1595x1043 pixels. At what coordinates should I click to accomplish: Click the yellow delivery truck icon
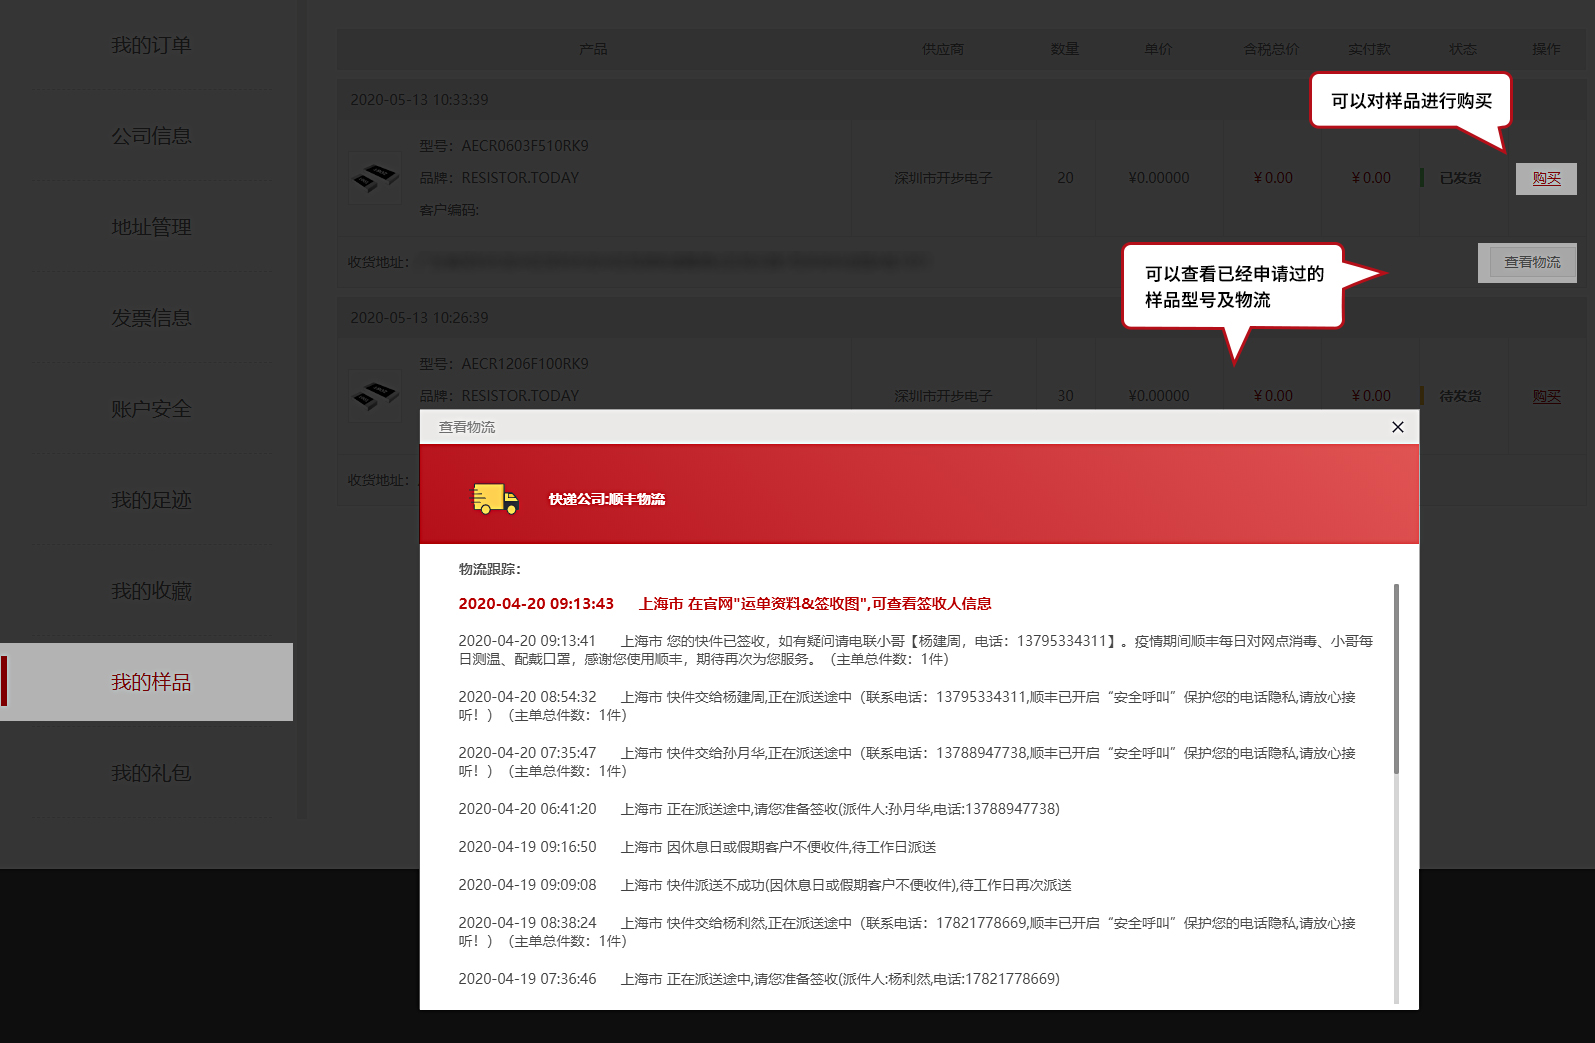495,498
